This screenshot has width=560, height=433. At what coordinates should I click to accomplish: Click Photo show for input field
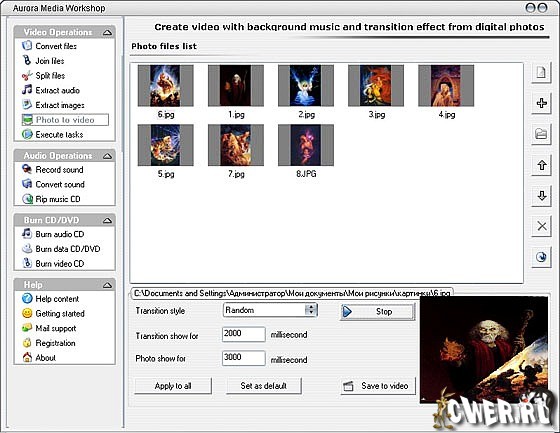[x=244, y=358]
